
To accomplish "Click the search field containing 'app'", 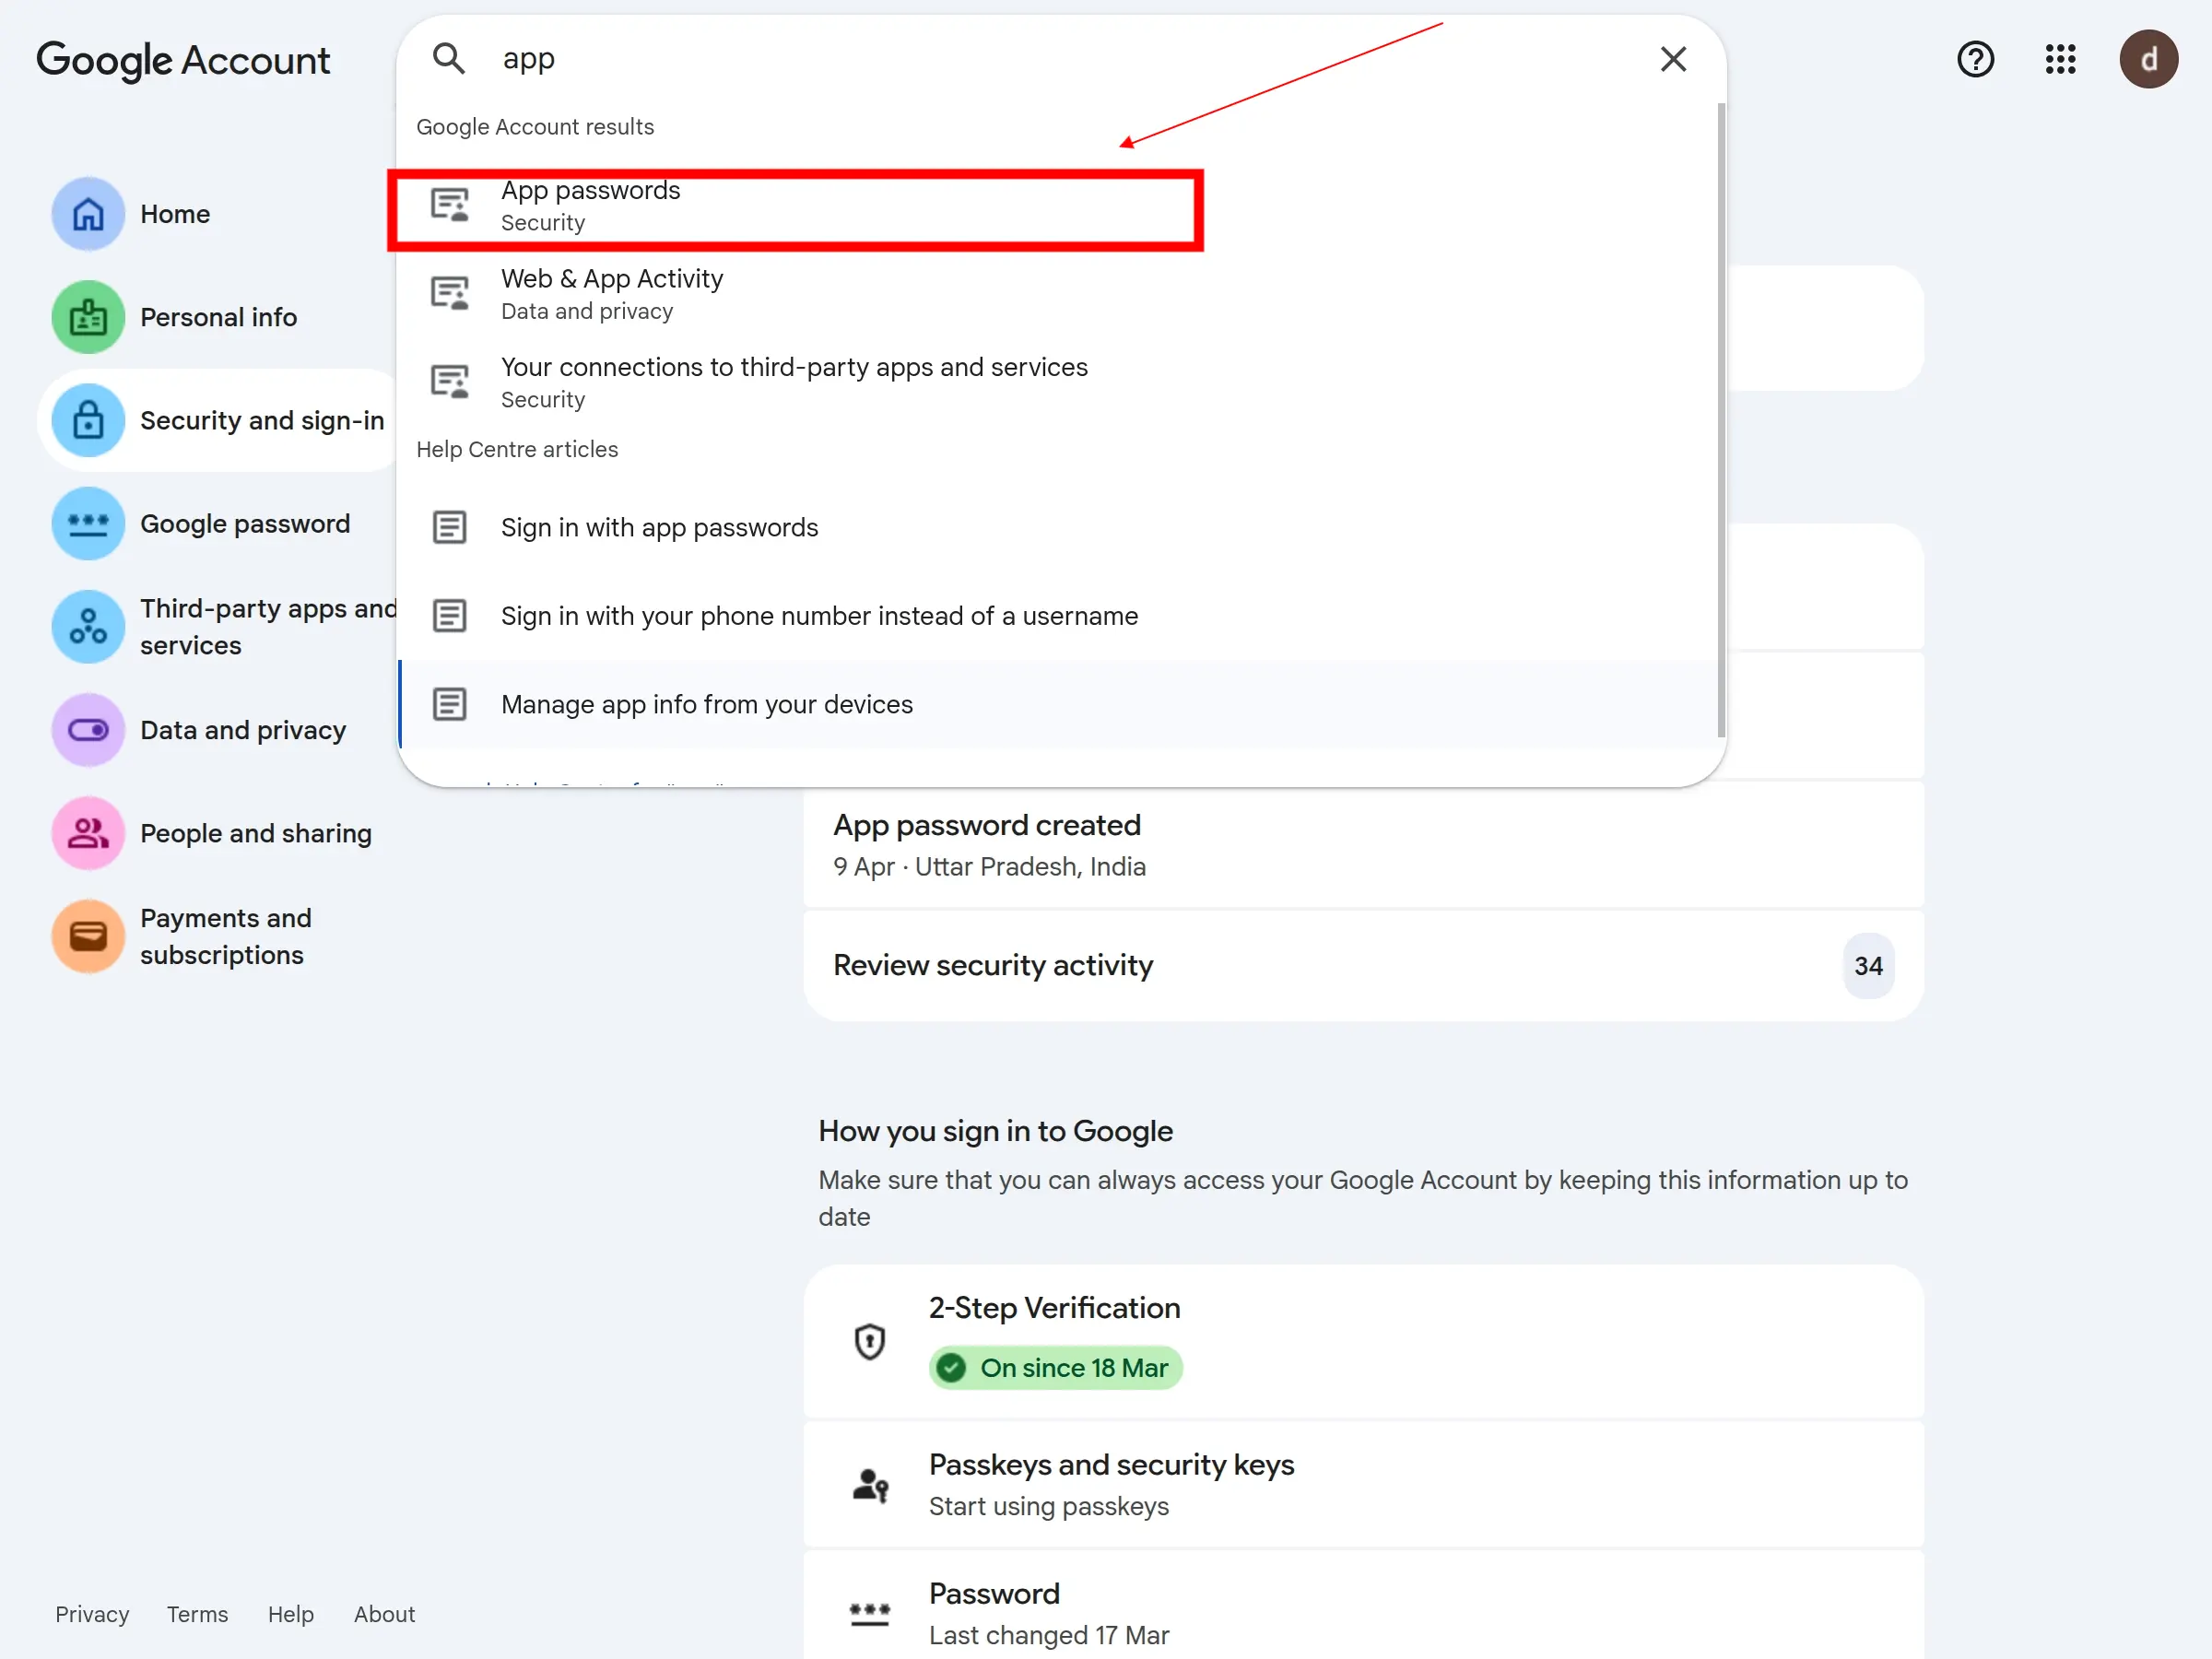I will [x=1060, y=59].
